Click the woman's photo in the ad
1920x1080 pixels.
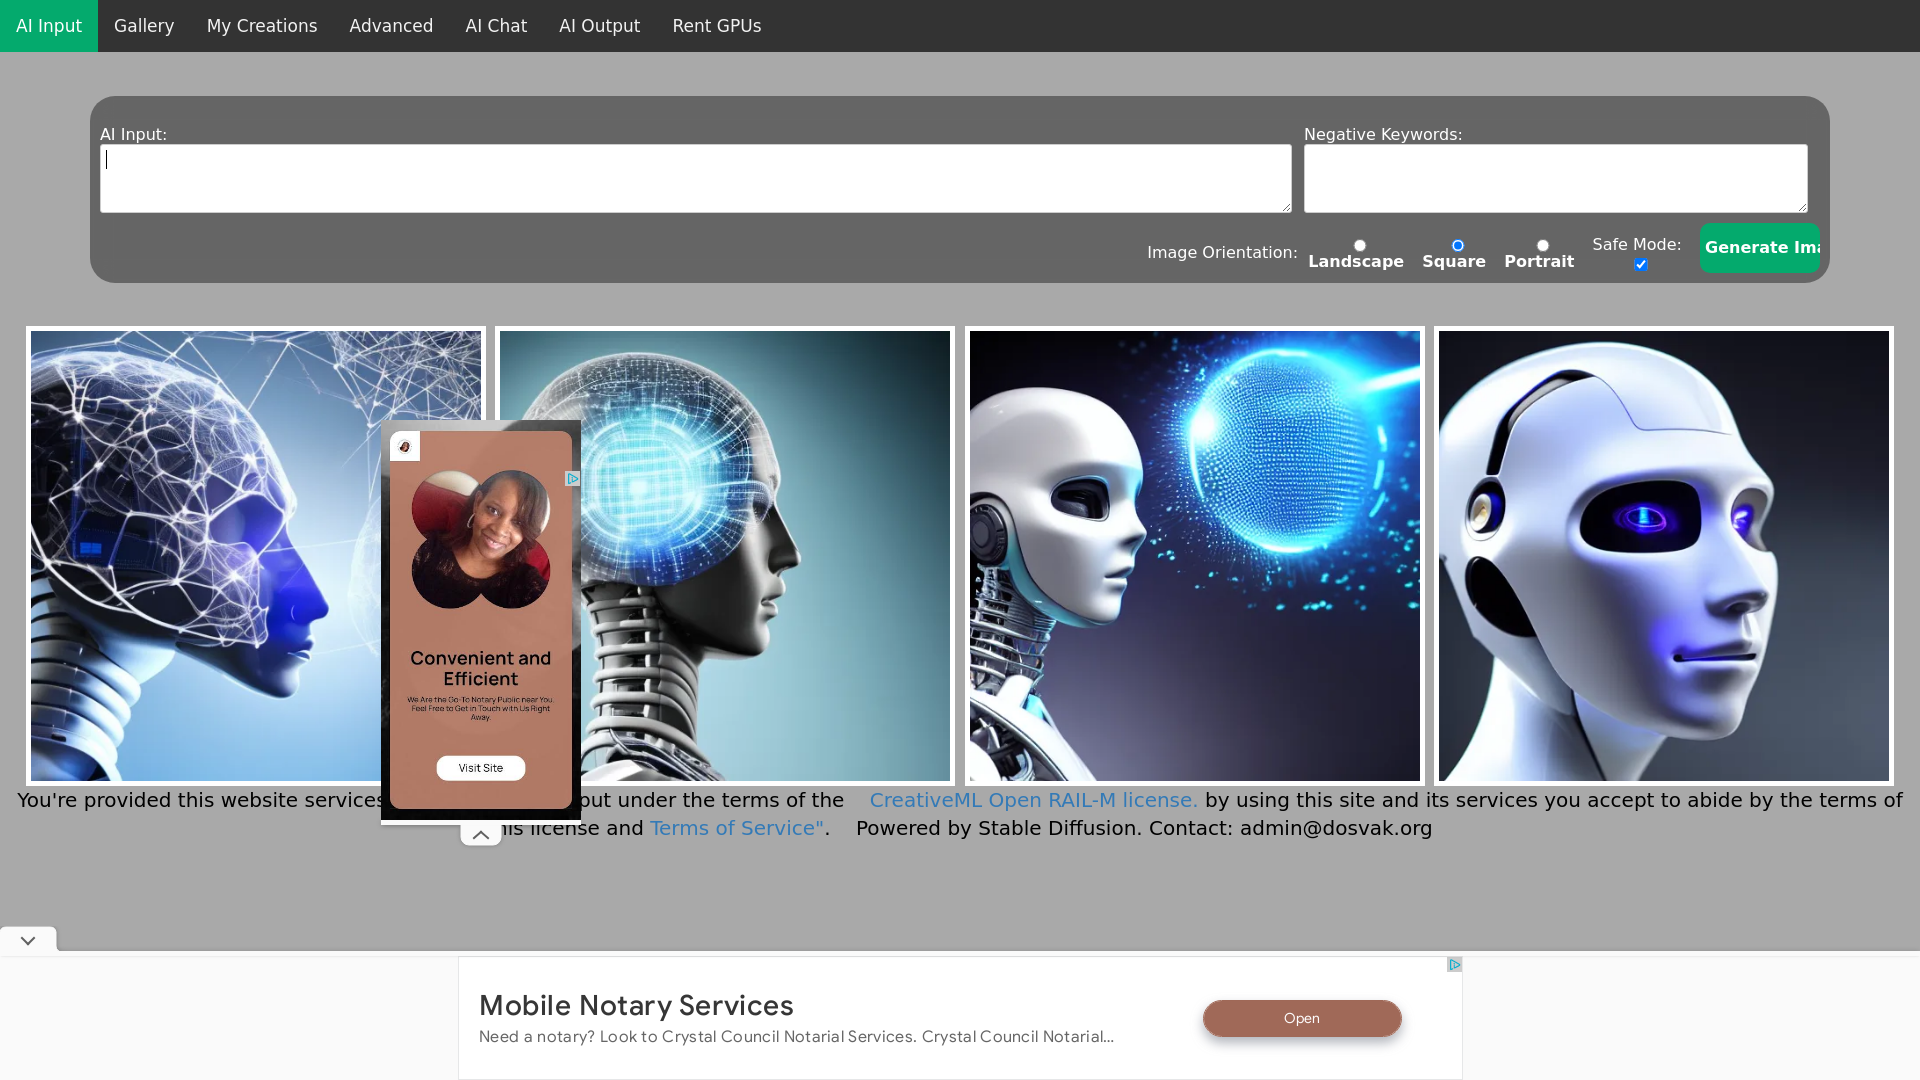[481, 540]
